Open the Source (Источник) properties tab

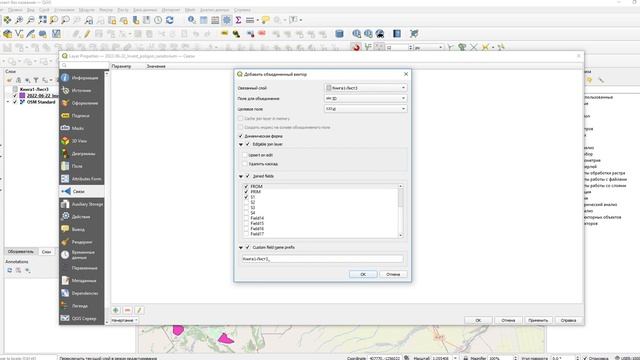(x=82, y=90)
